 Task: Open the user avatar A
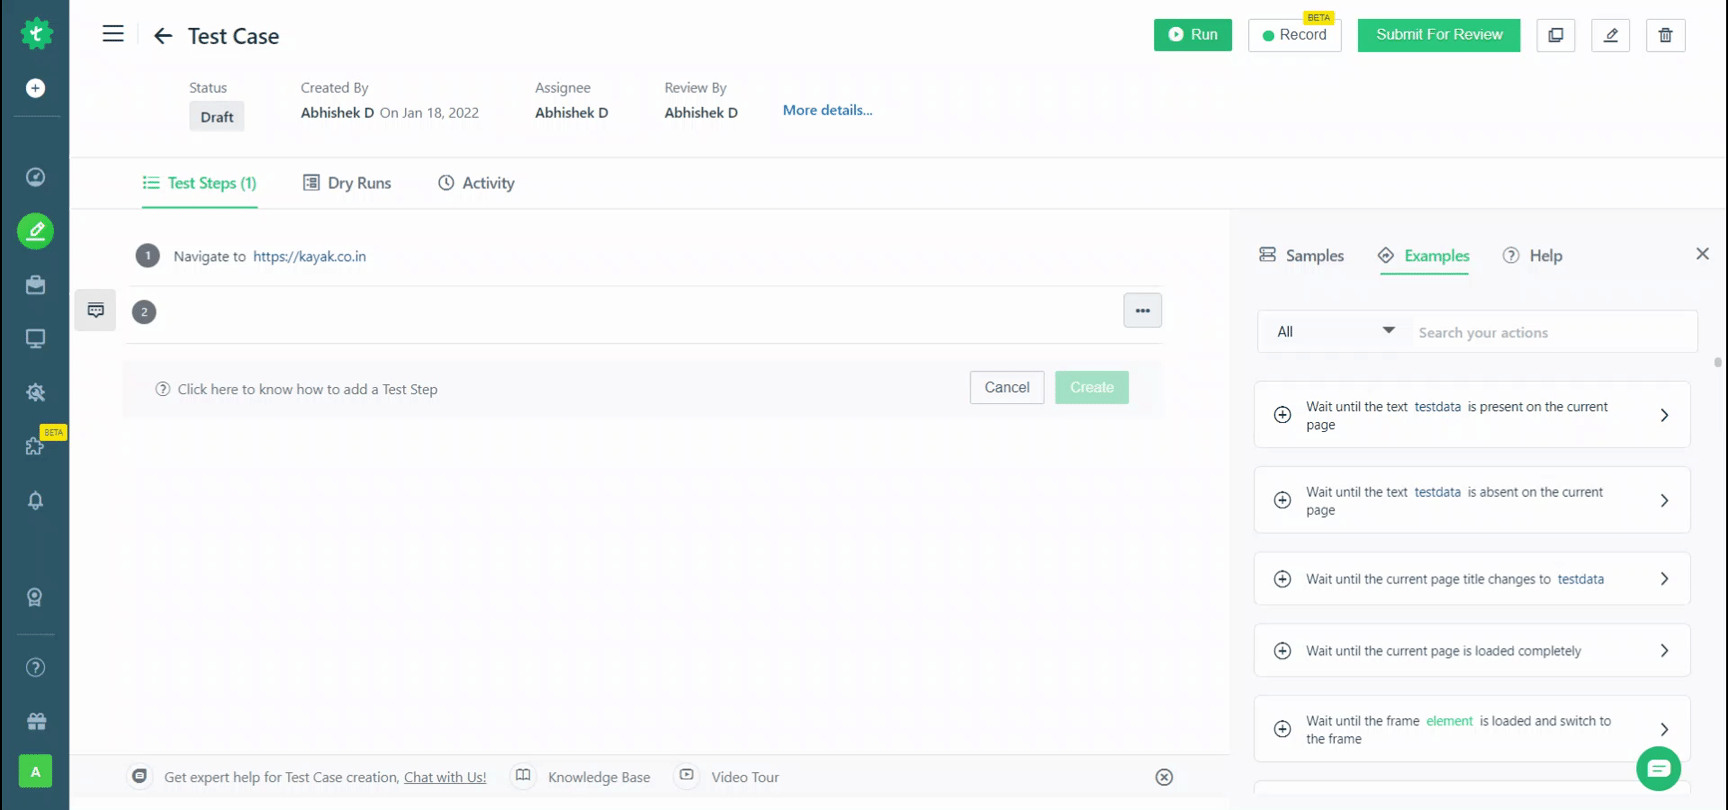pyautogui.click(x=35, y=771)
